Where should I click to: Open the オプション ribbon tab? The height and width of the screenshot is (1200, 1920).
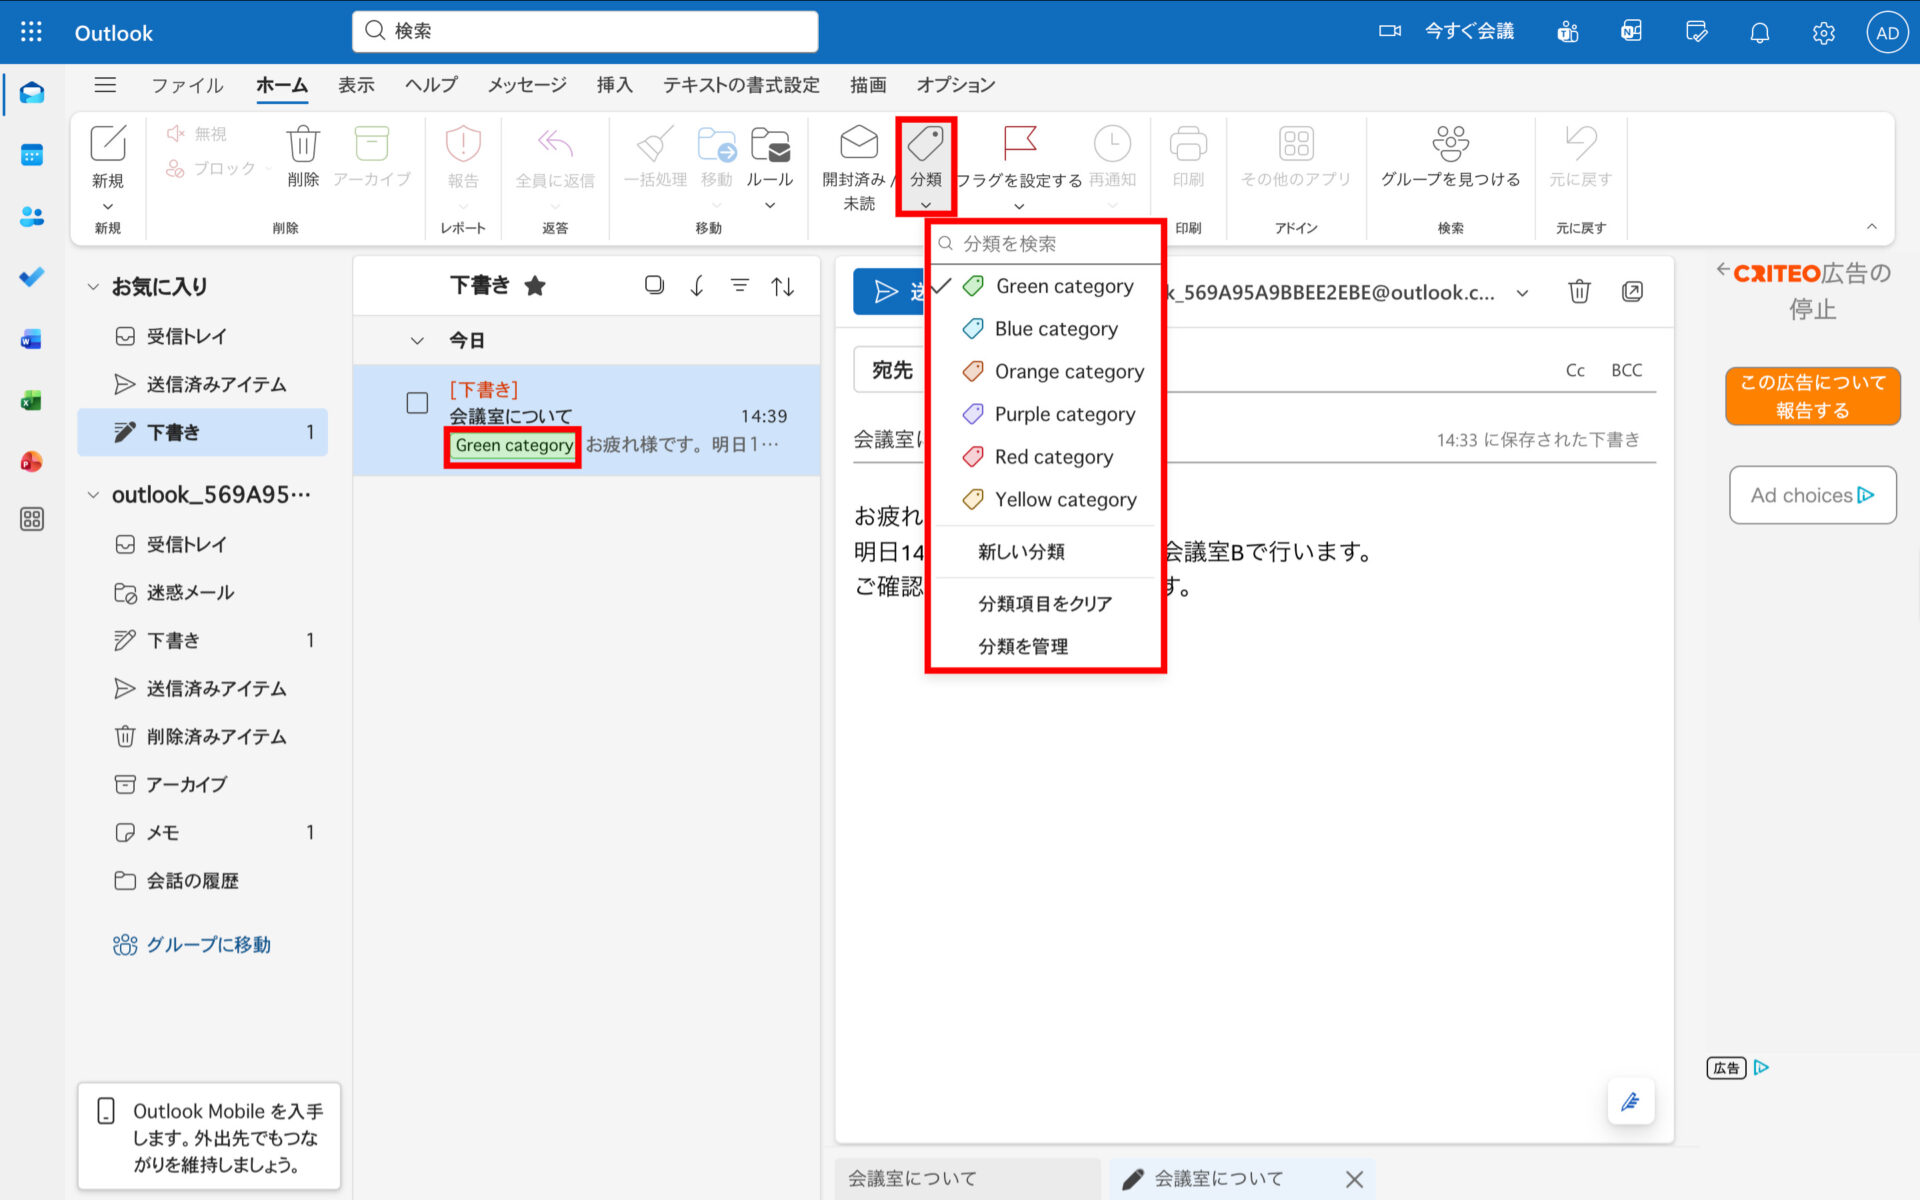[x=953, y=85]
